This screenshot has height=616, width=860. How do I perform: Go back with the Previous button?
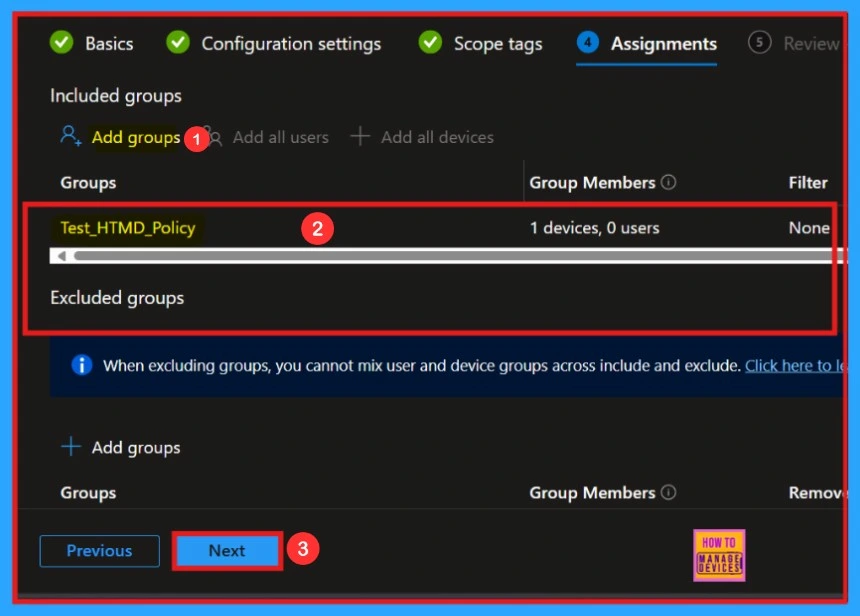(x=99, y=551)
